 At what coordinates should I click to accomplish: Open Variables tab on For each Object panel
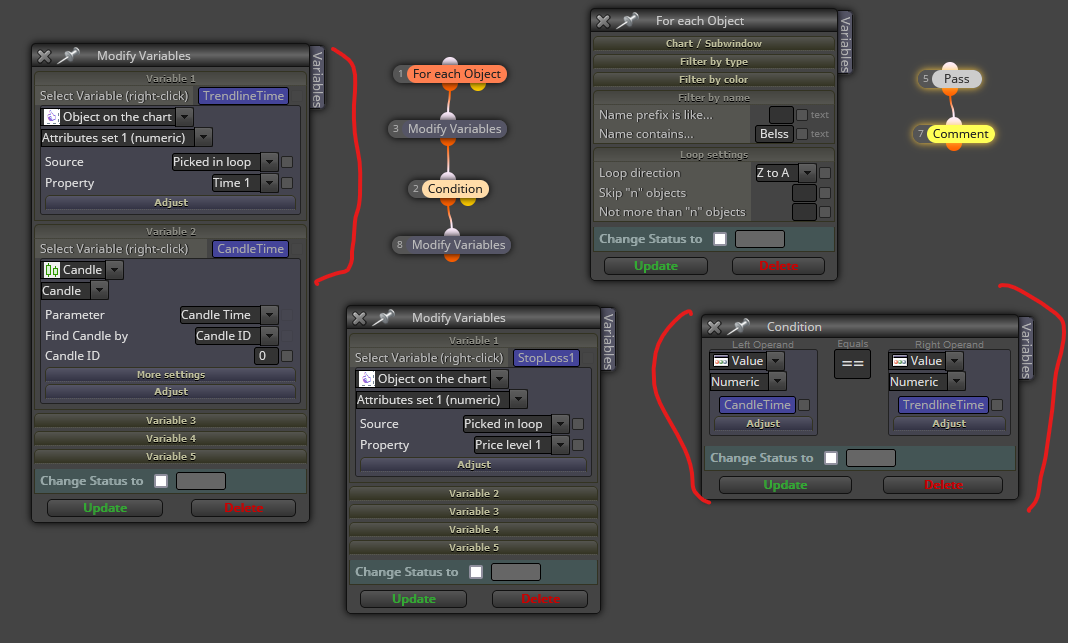click(845, 44)
